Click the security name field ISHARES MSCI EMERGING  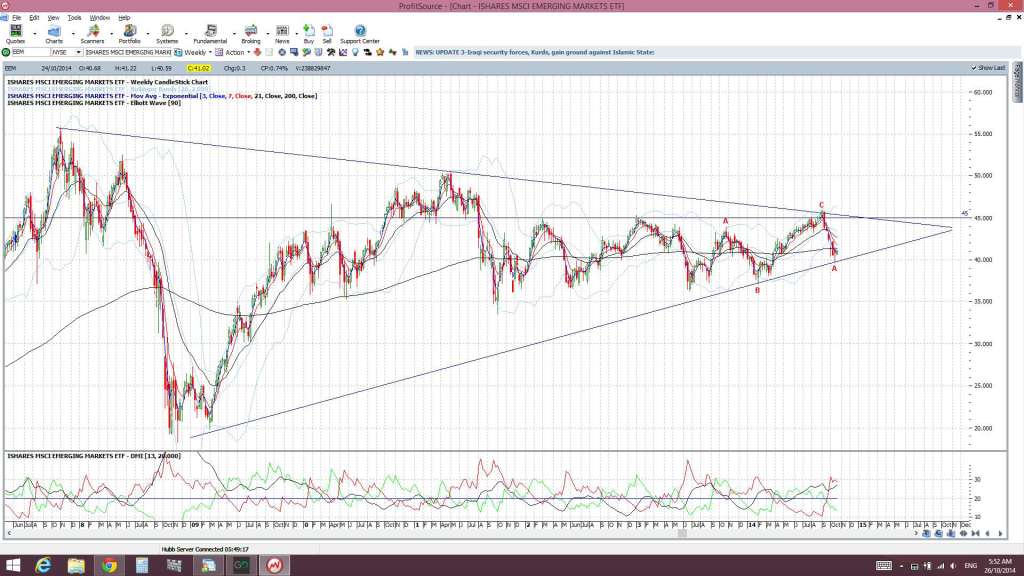pos(128,52)
